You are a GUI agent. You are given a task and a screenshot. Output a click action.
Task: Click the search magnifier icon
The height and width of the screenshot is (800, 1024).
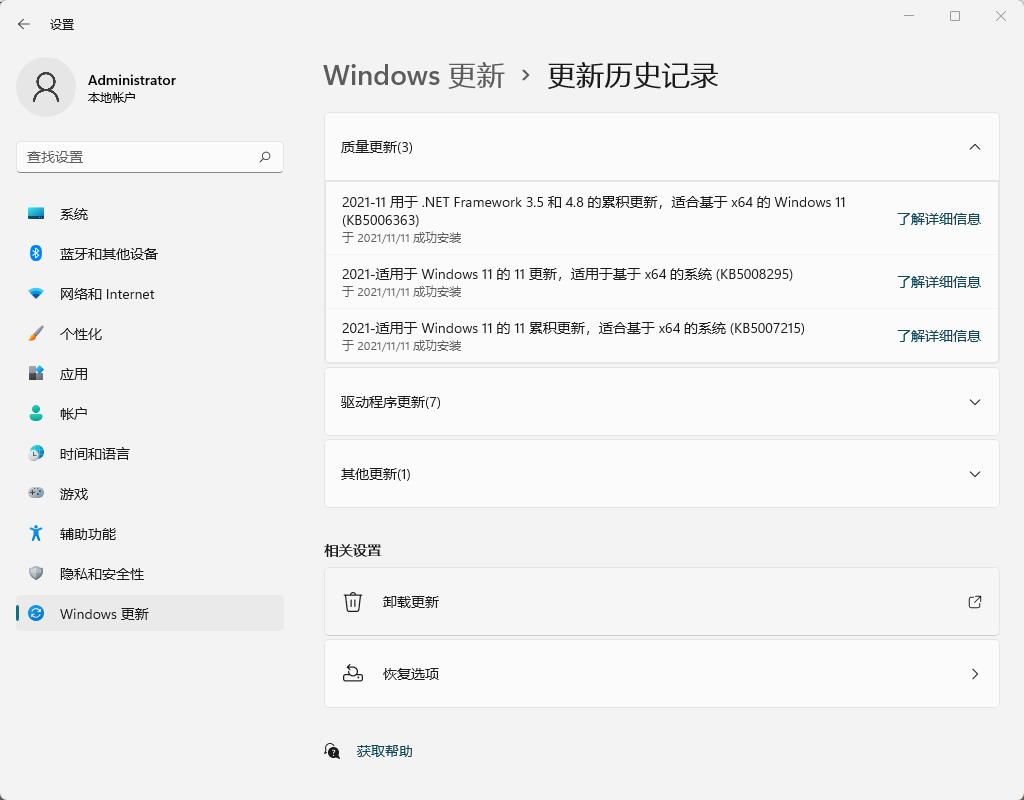[x=265, y=157]
